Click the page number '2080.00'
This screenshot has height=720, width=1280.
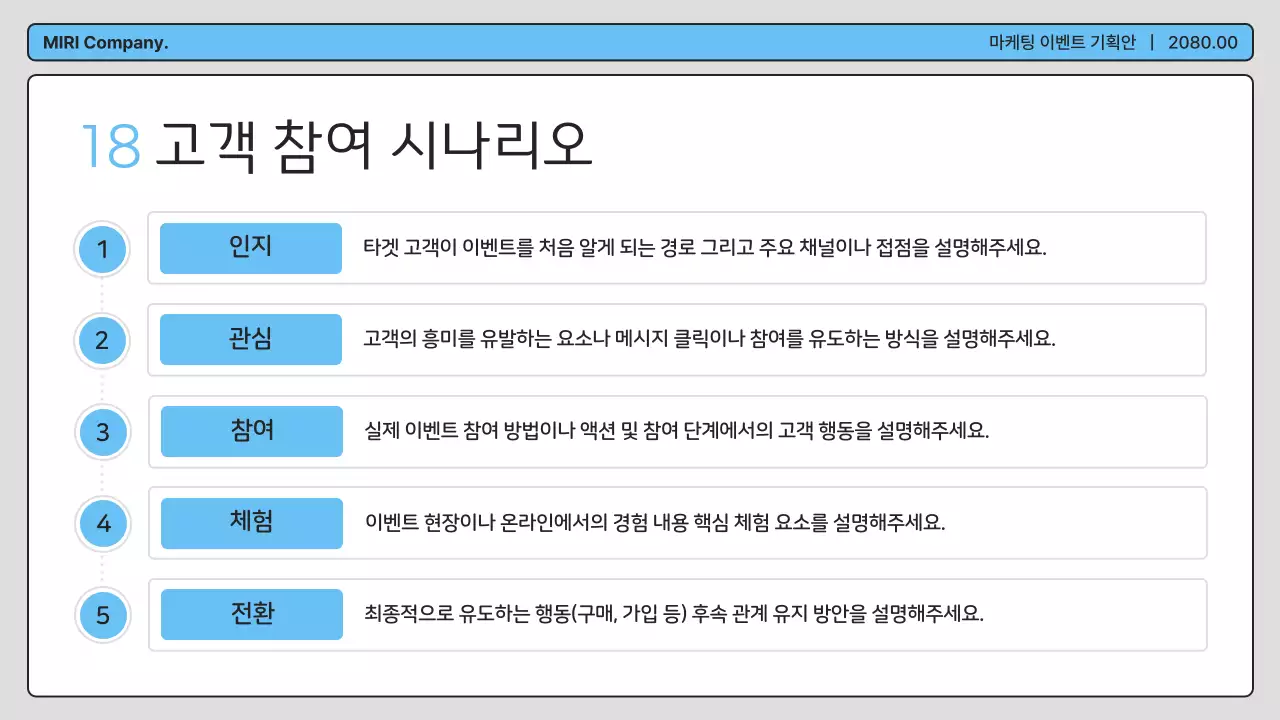point(1204,41)
